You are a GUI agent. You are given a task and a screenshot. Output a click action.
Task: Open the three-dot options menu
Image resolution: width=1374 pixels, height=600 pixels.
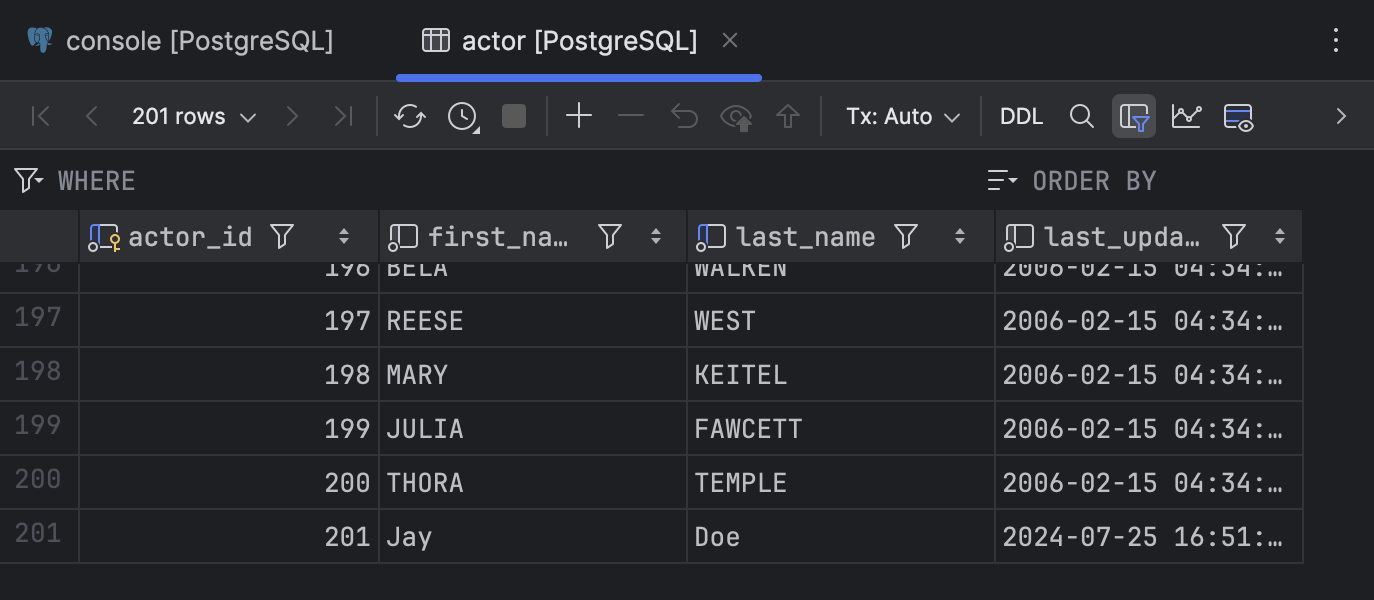click(x=1337, y=40)
